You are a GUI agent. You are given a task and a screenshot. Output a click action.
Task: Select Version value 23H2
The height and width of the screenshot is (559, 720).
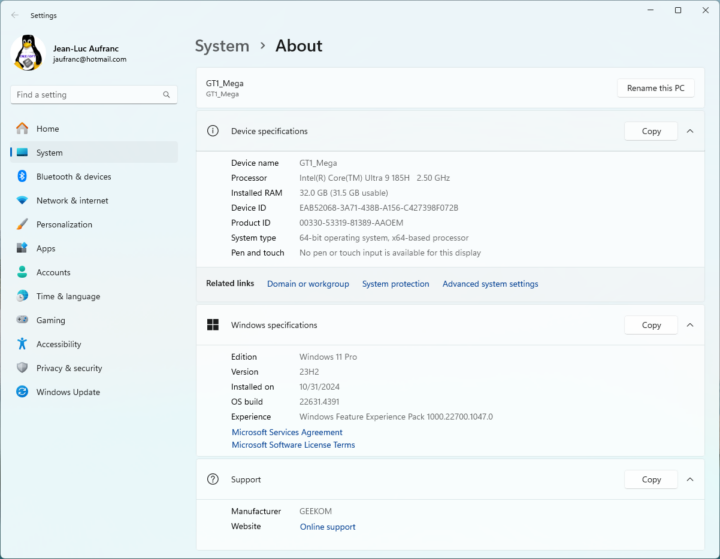click(309, 372)
